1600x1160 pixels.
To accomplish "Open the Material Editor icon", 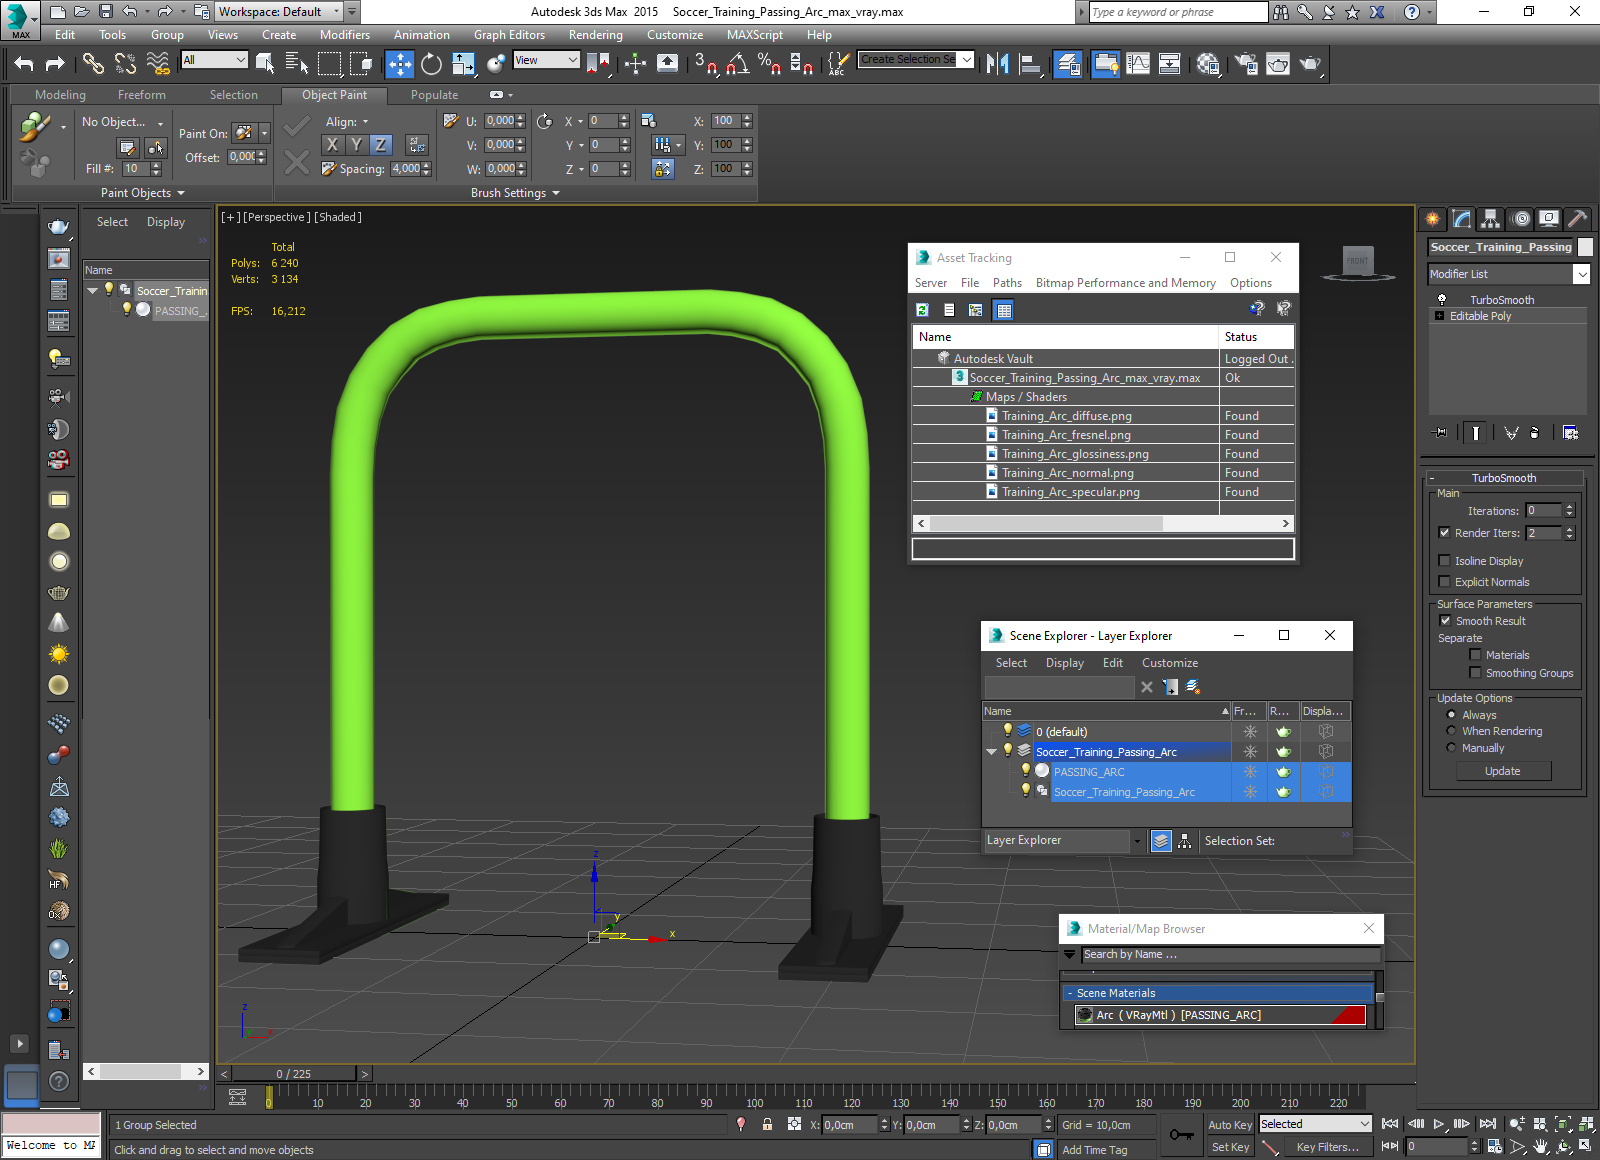I will (x=1208, y=64).
